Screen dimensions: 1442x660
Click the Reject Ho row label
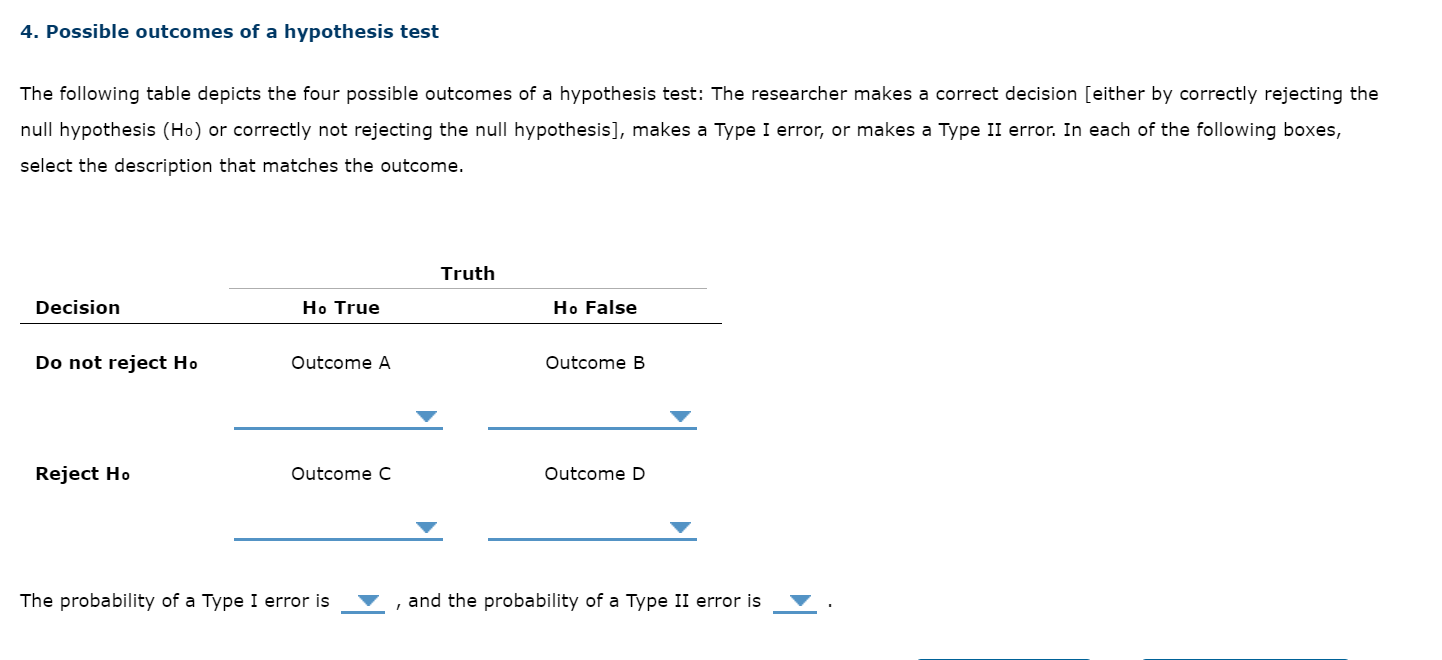click(x=82, y=473)
